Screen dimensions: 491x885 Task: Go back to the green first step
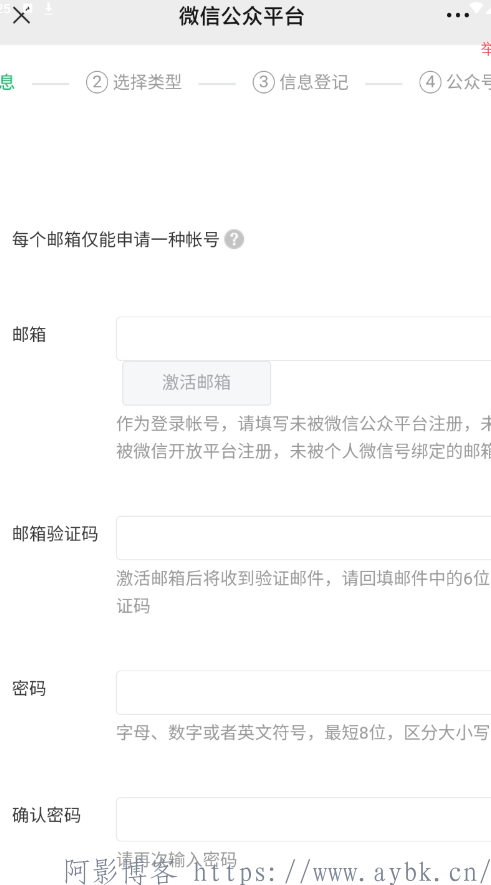click(x=7, y=82)
